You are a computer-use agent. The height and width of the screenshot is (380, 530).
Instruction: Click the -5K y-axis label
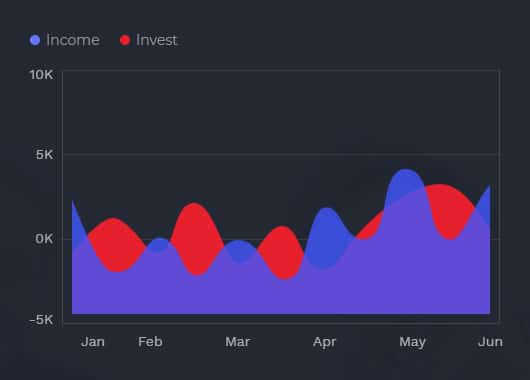tap(41, 319)
